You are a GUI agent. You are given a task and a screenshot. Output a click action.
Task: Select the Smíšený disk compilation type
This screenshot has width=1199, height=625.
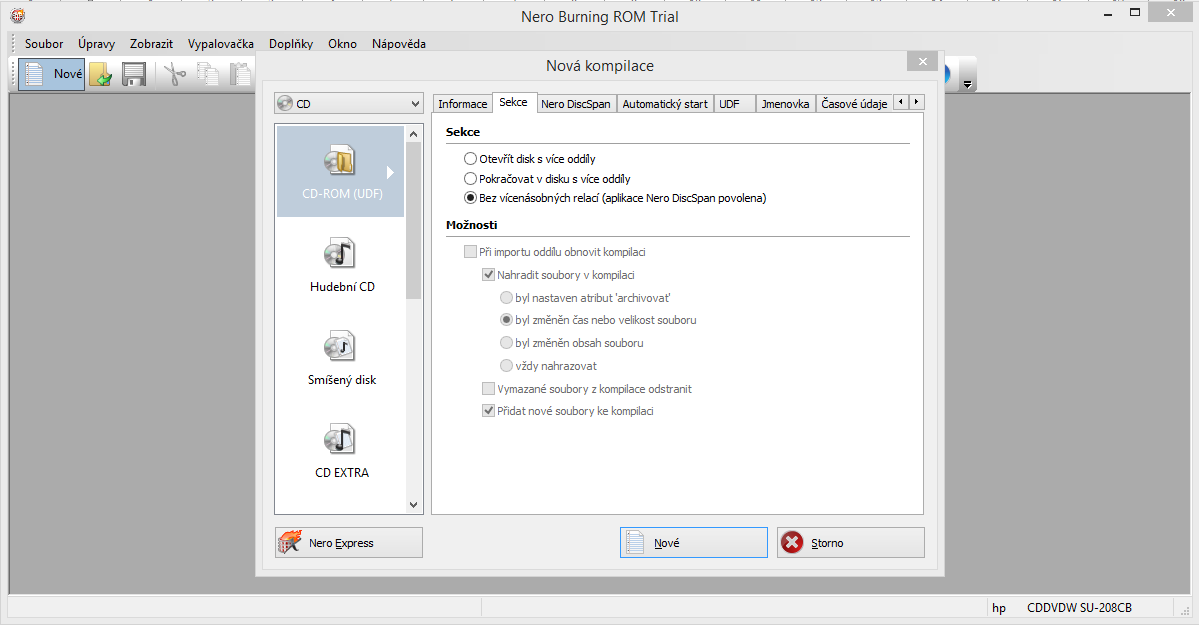342,358
